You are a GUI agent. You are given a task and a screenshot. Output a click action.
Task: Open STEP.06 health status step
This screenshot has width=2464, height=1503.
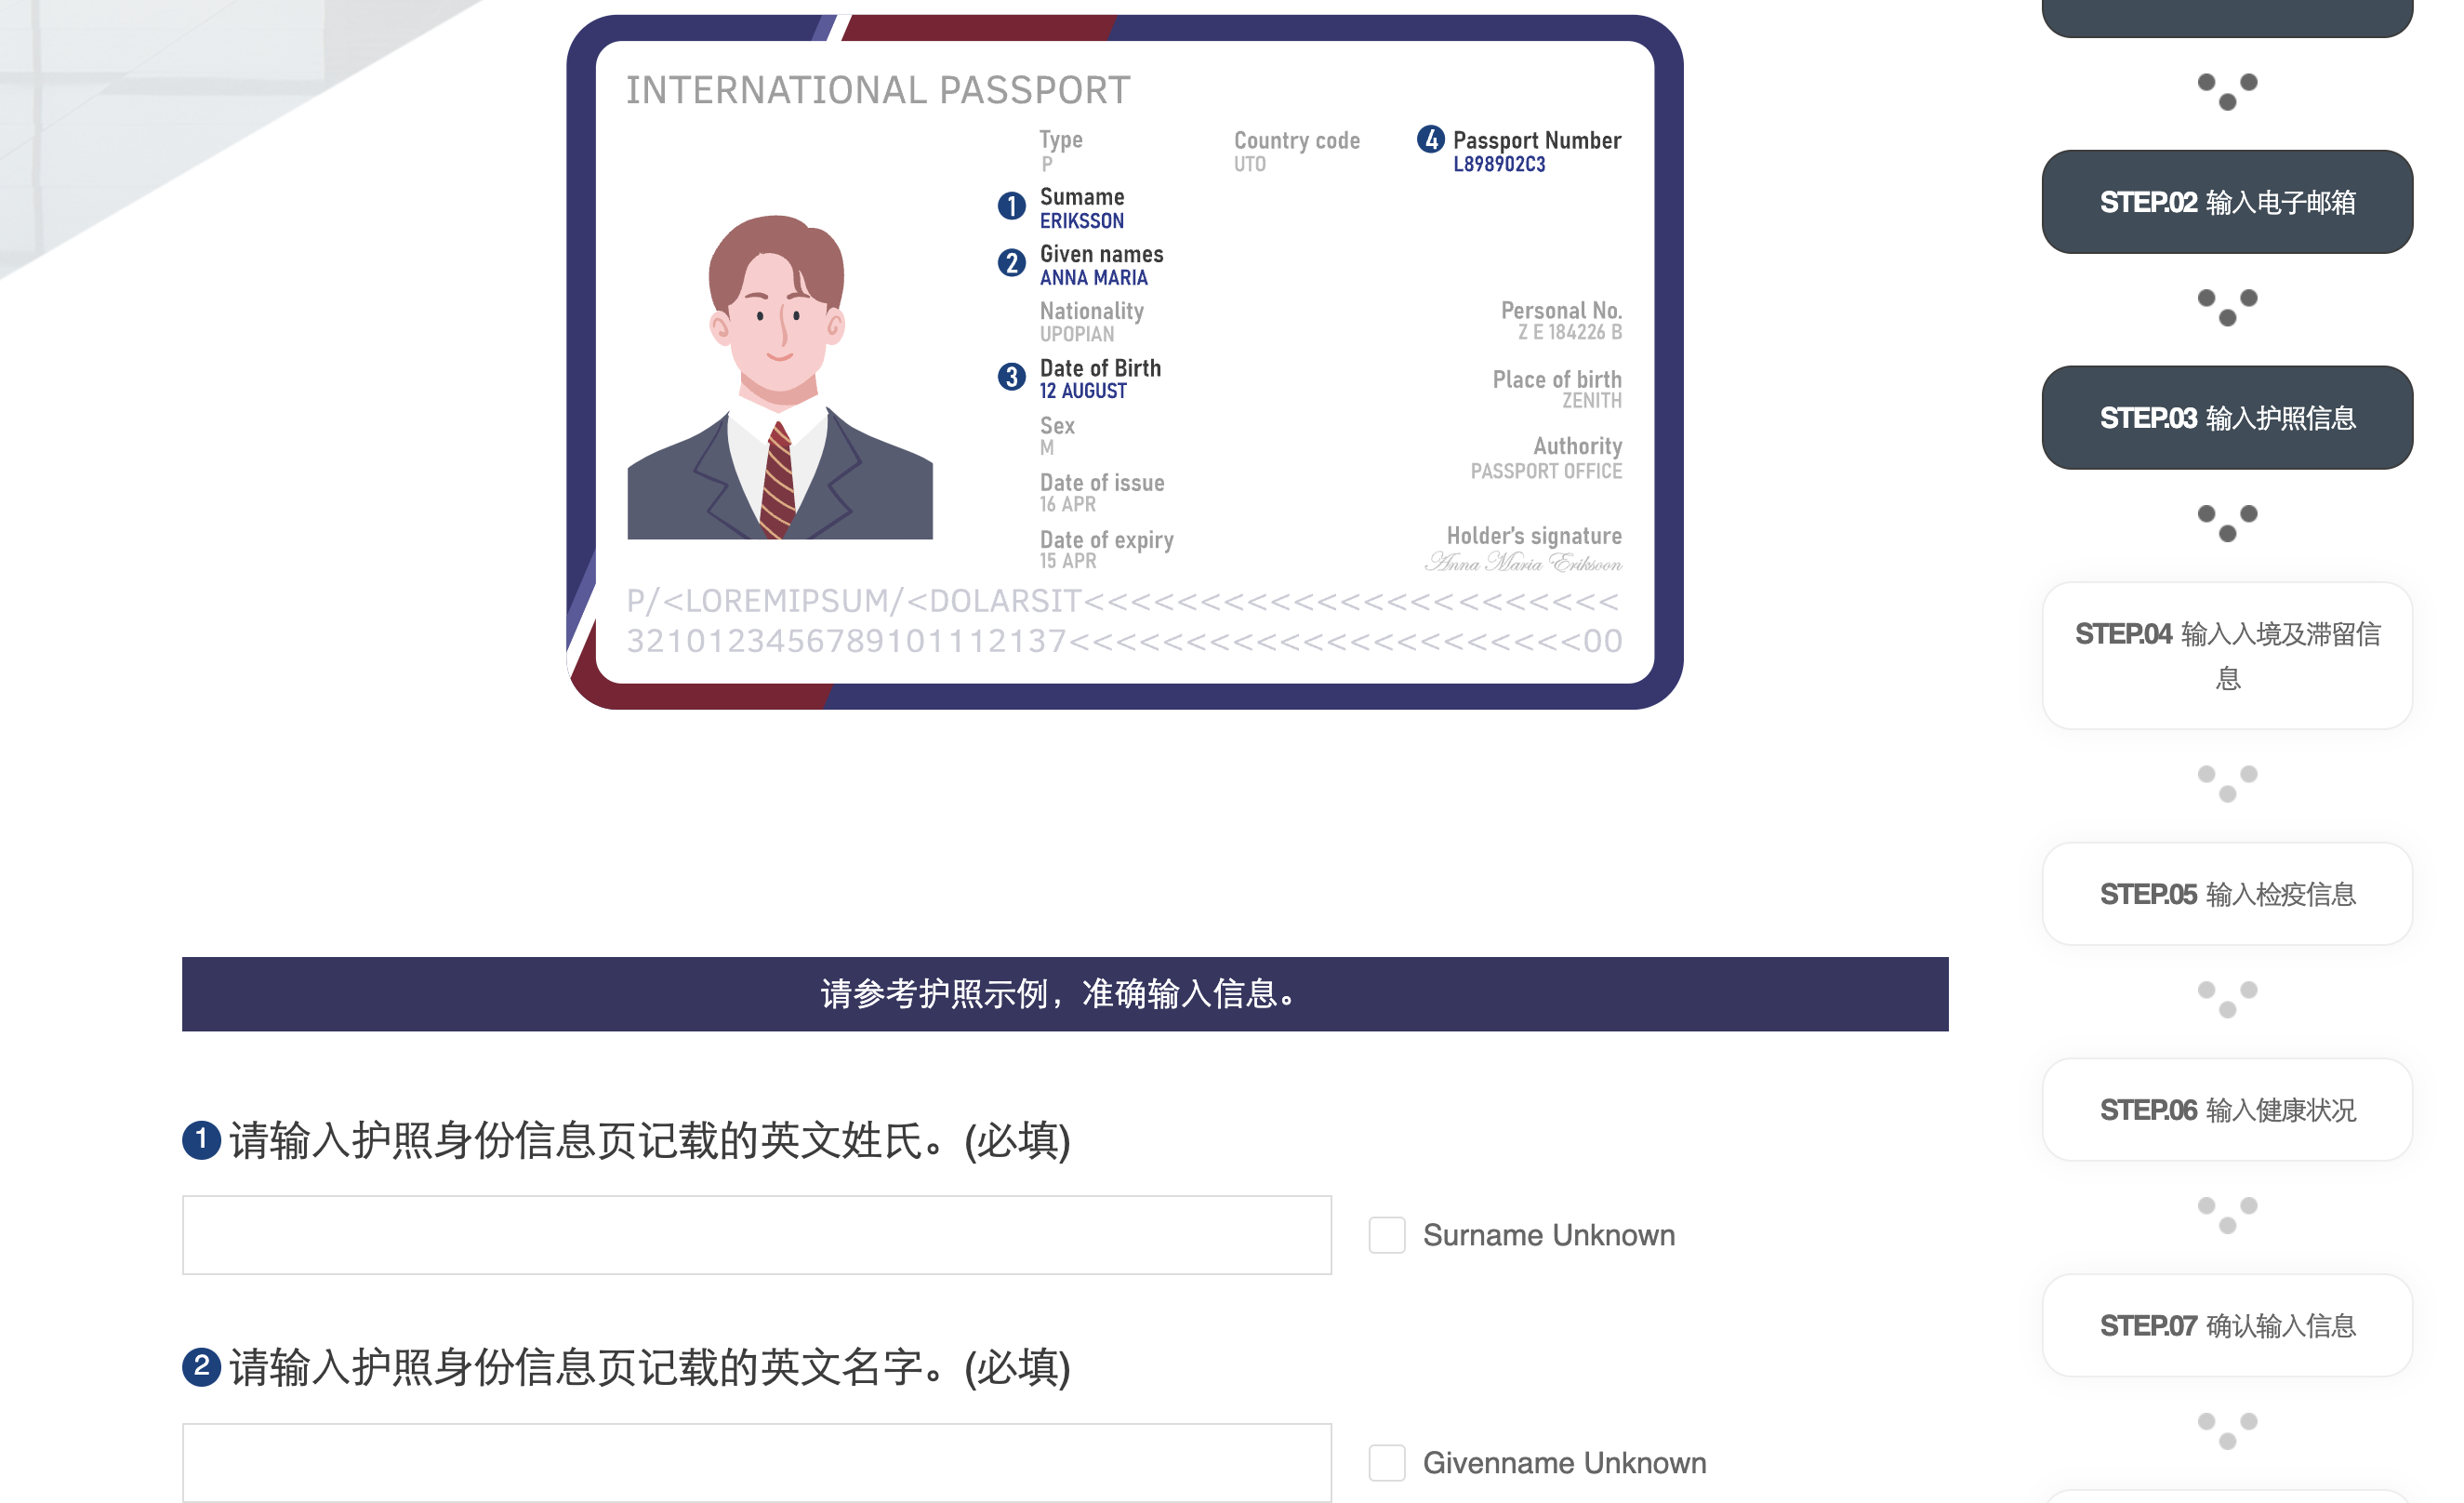click(2226, 1110)
